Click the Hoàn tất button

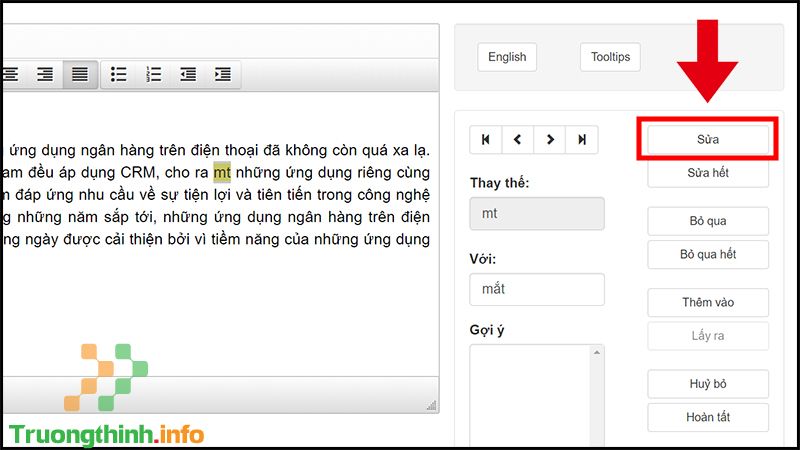[708, 417]
